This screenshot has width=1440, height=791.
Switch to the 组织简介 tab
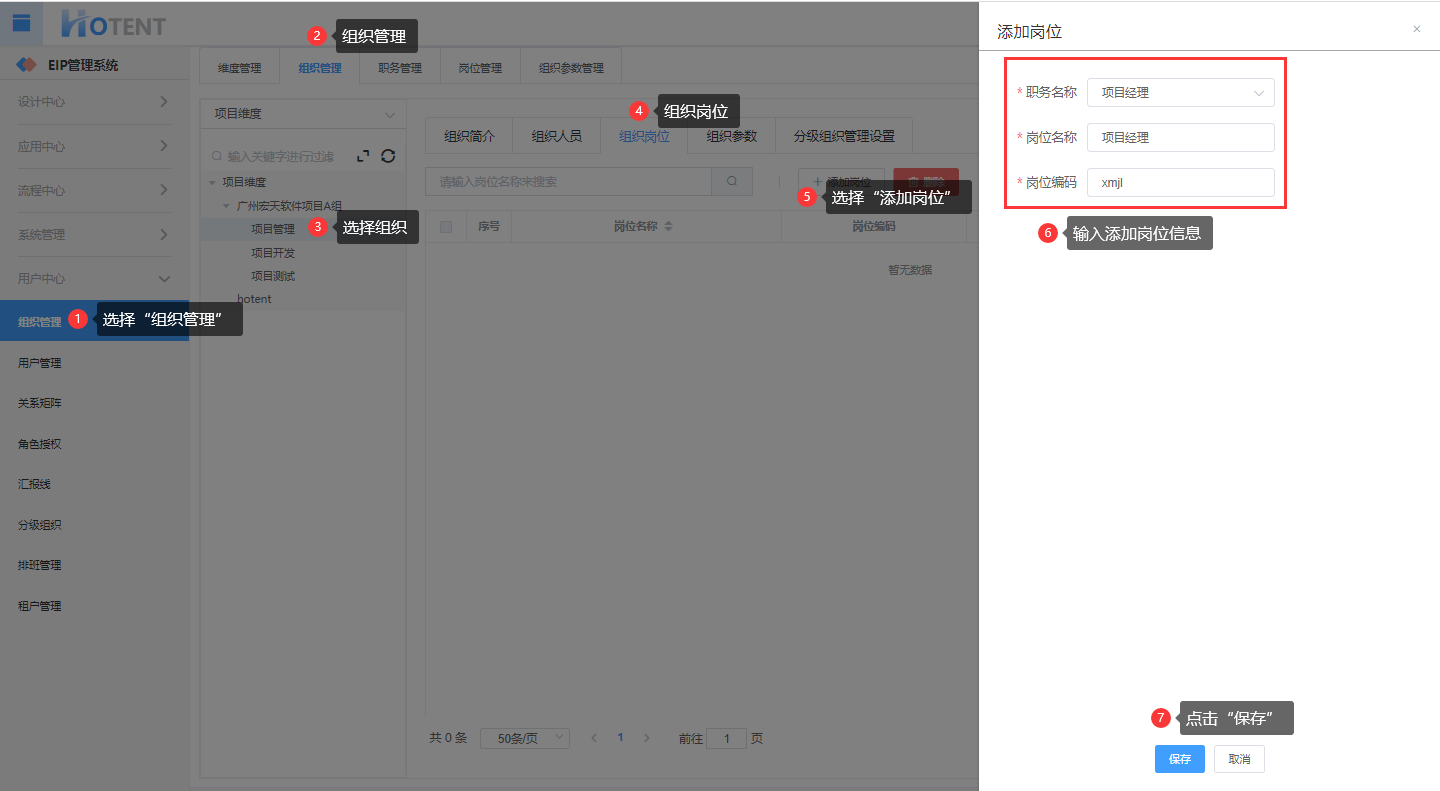point(469,136)
